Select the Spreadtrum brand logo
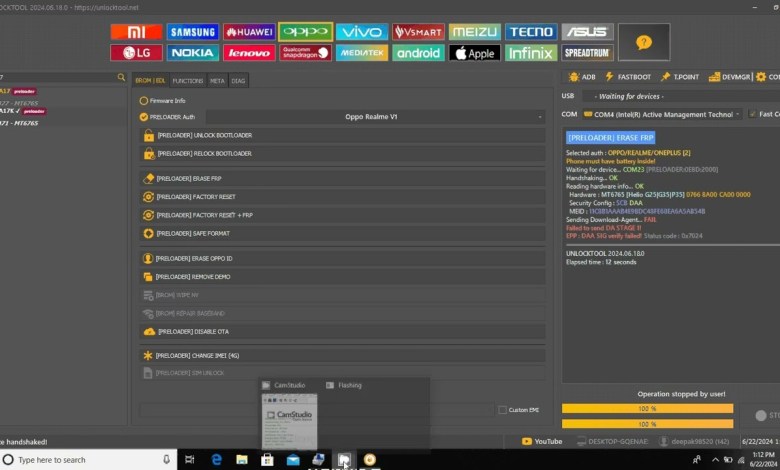This screenshot has width=780, height=470. point(587,53)
